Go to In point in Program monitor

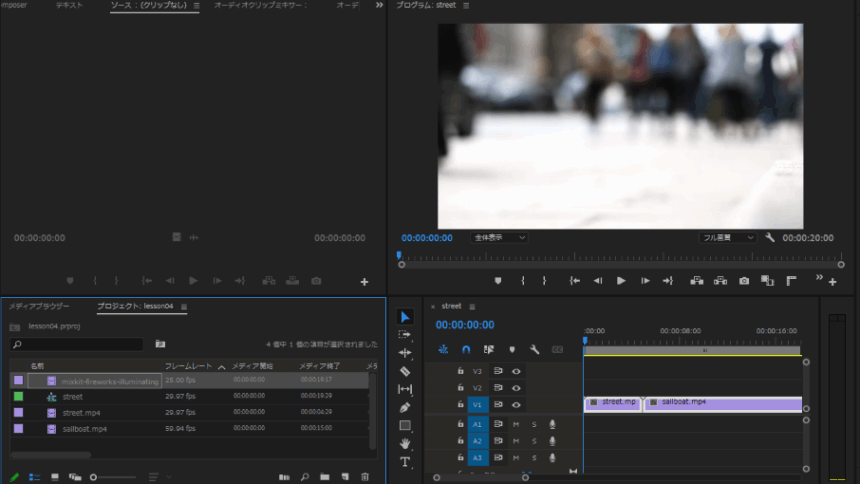coord(574,281)
